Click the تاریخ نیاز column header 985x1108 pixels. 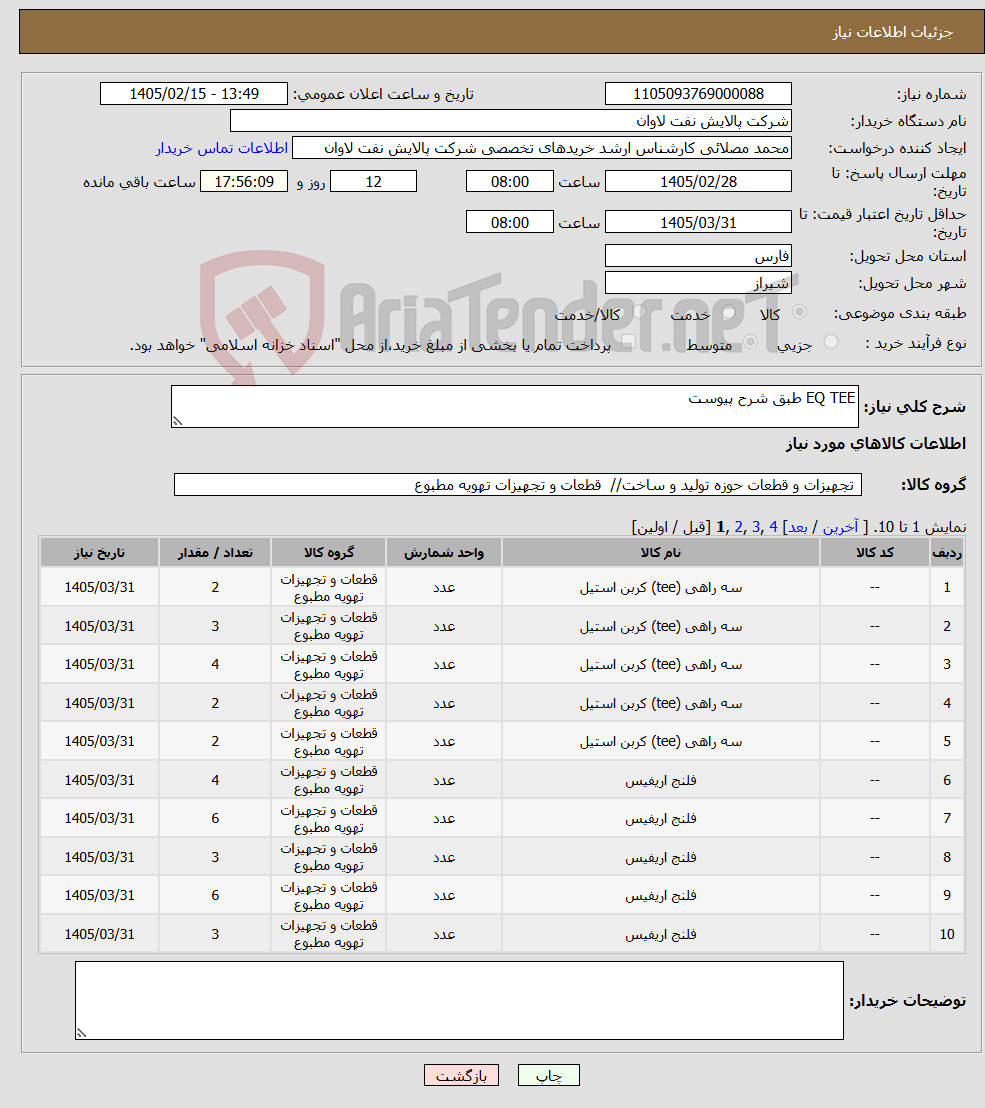pos(99,553)
